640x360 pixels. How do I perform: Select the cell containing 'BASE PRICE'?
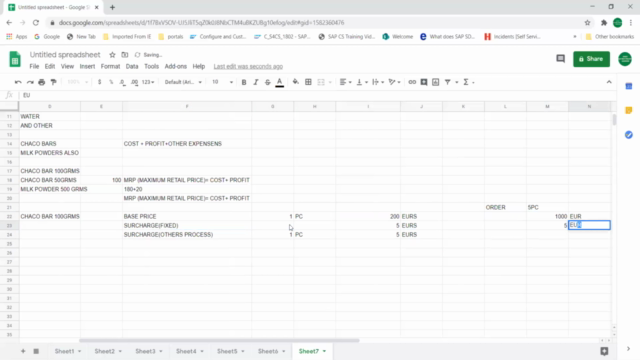coord(187,216)
